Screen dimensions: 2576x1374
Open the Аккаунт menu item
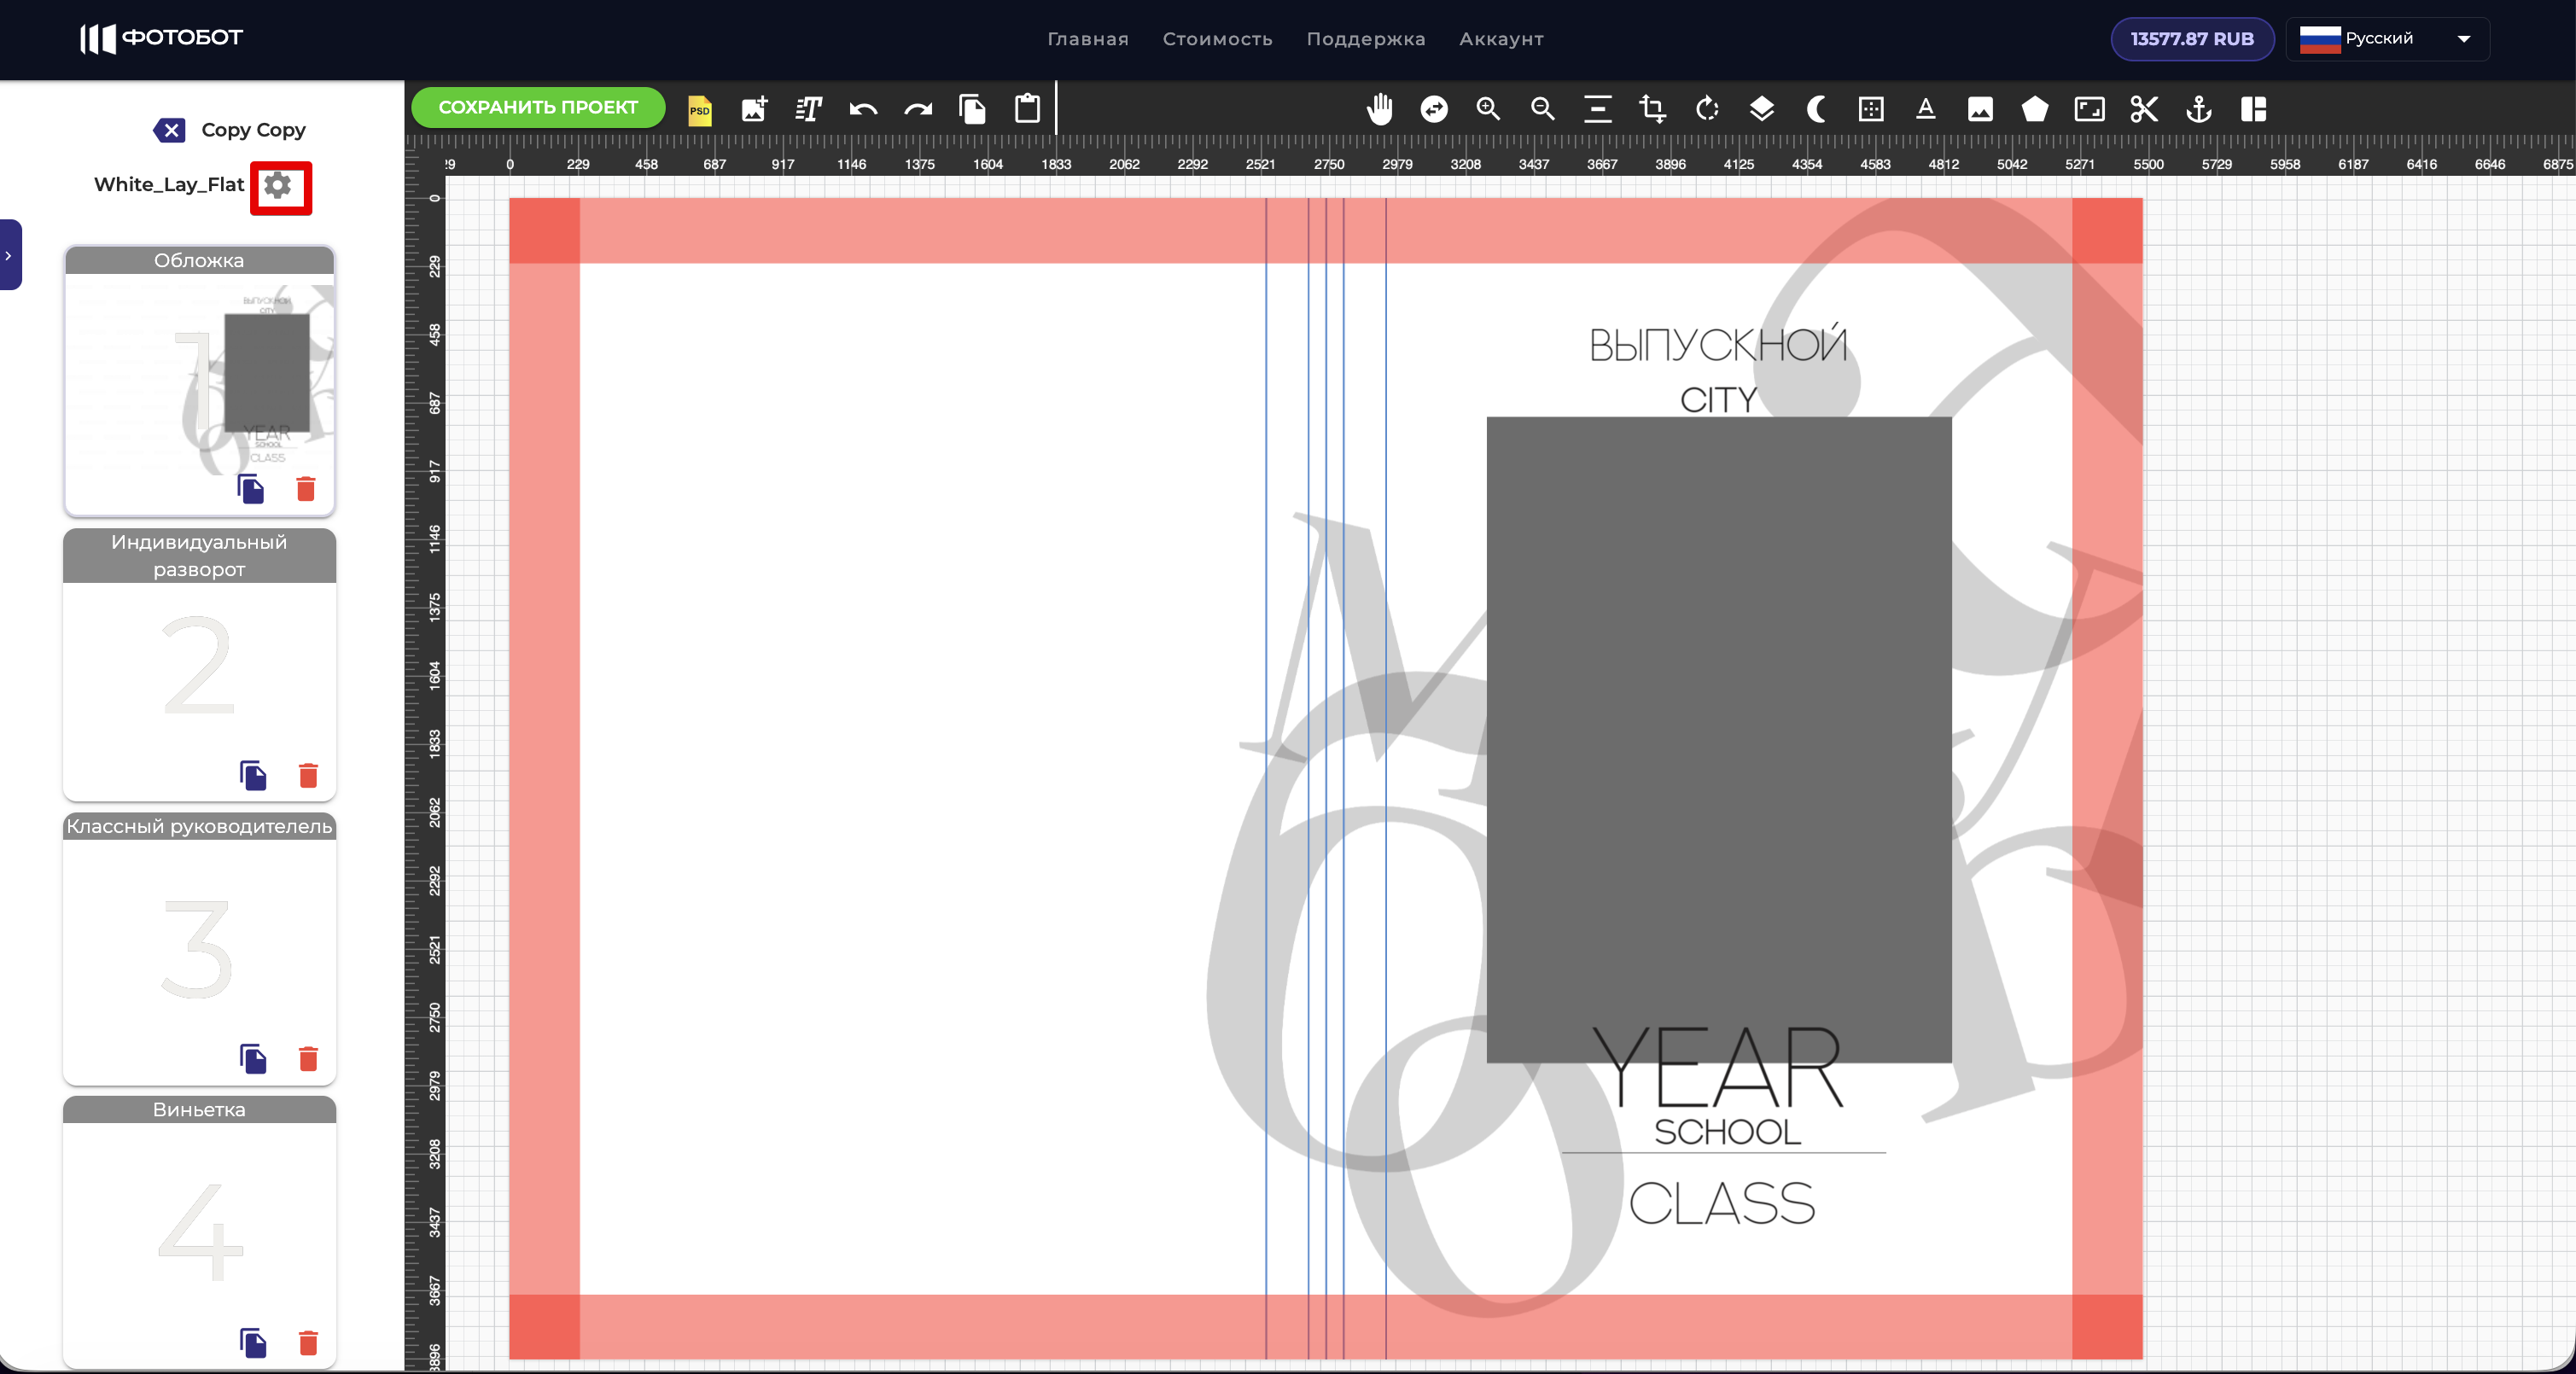[x=1501, y=39]
